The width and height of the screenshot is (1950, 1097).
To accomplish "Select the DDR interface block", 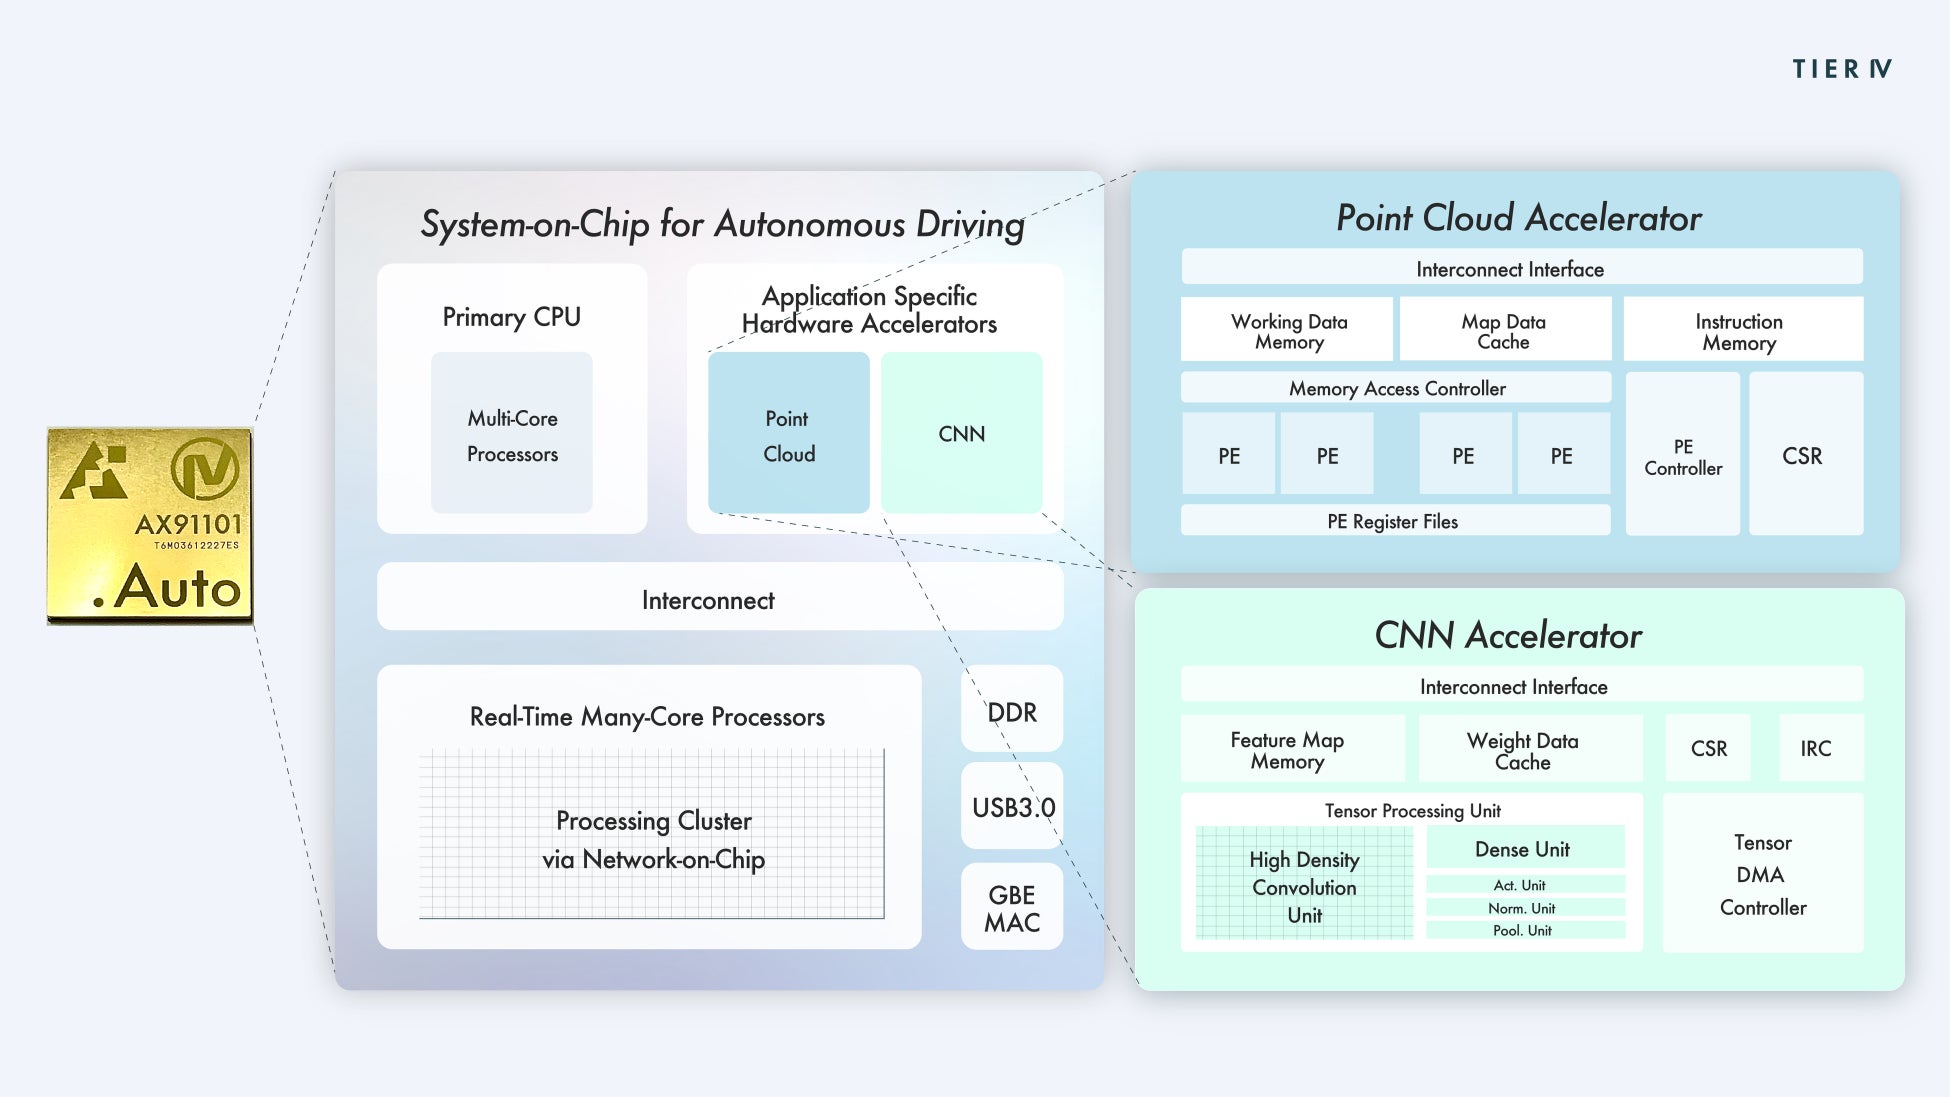I will click(x=1012, y=711).
